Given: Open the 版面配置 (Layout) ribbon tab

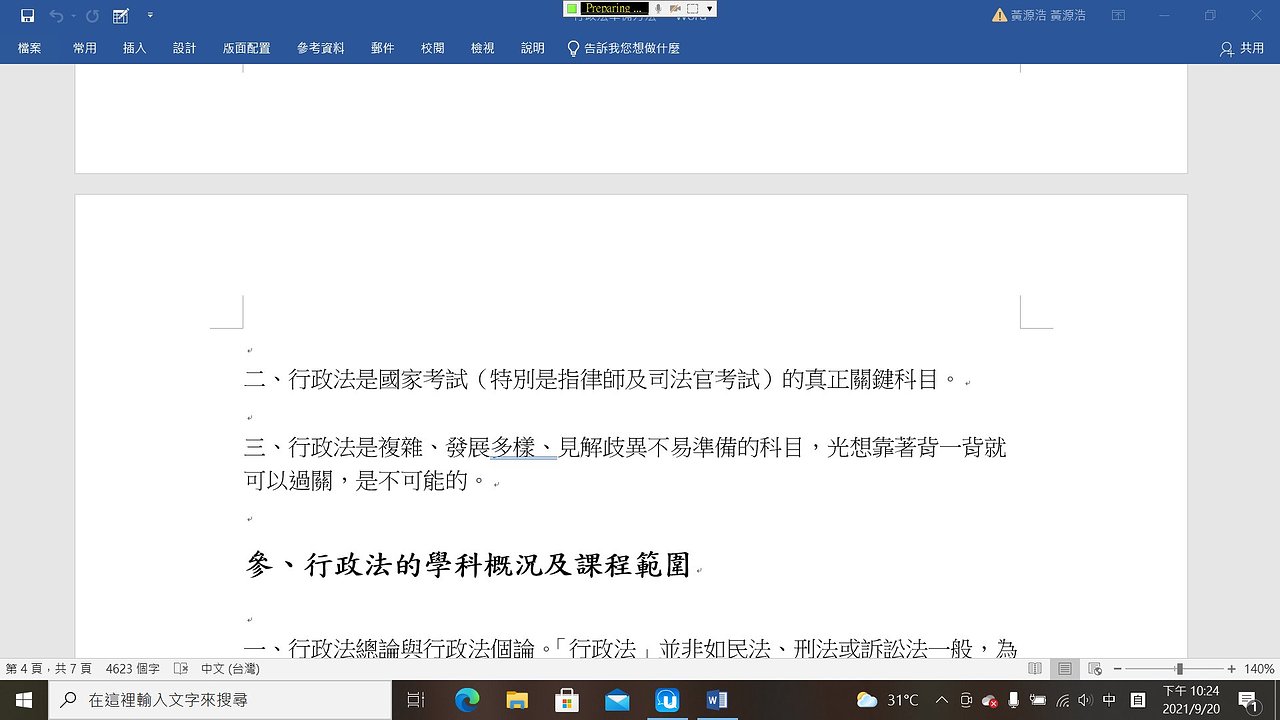Looking at the screenshot, I should [247, 48].
